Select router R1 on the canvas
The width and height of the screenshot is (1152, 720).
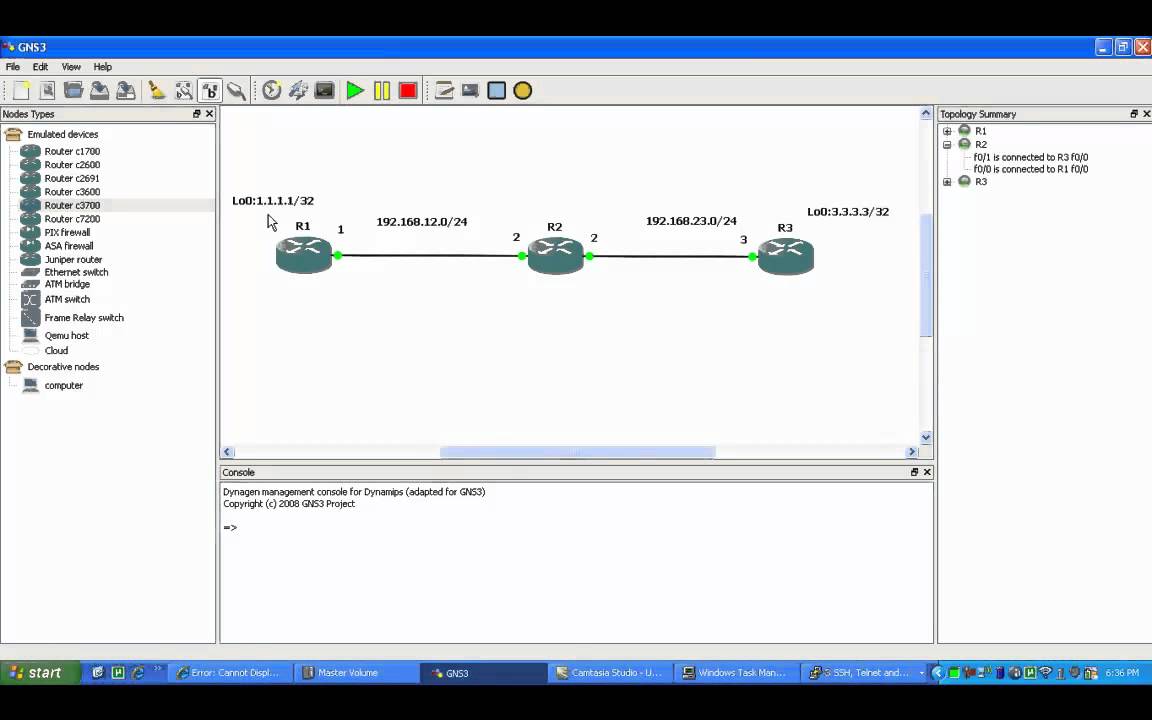(x=303, y=256)
